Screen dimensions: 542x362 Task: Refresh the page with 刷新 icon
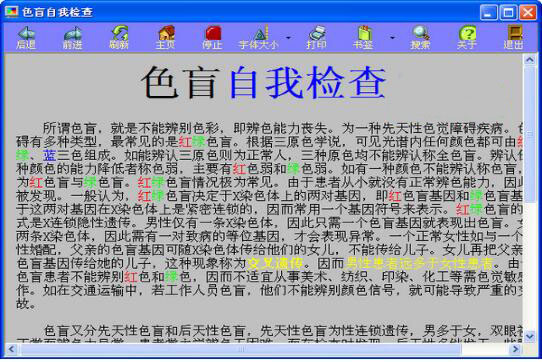pos(119,37)
